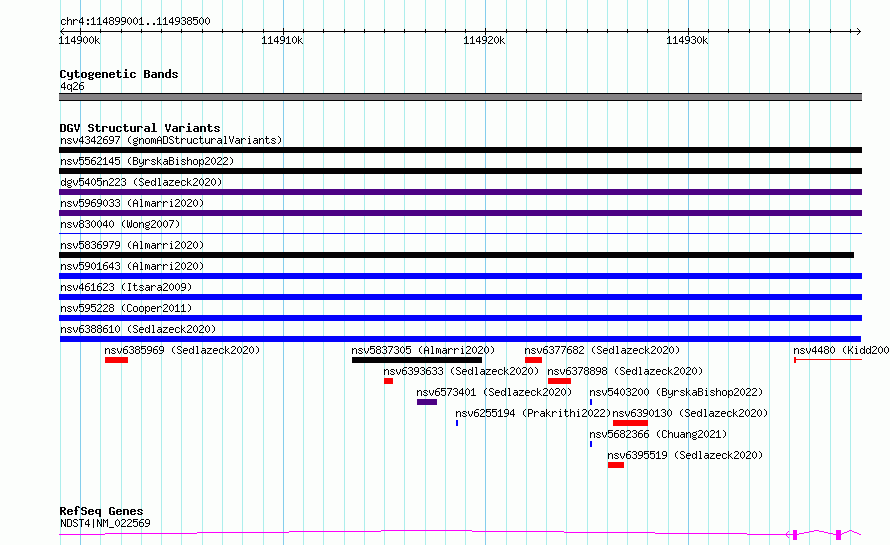Click the second magenta NDST4 exon block
The width and height of the screenshot is (890, 545).
[x=838, y=534]
